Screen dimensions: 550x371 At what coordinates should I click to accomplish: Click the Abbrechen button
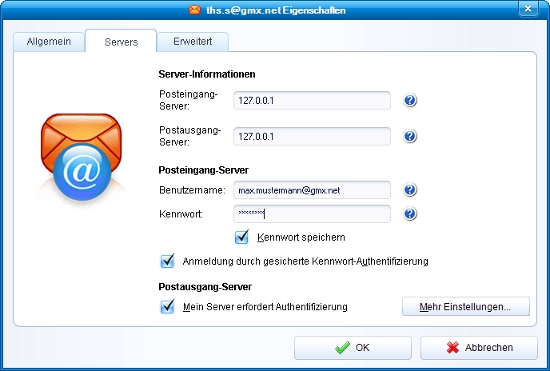479,348
